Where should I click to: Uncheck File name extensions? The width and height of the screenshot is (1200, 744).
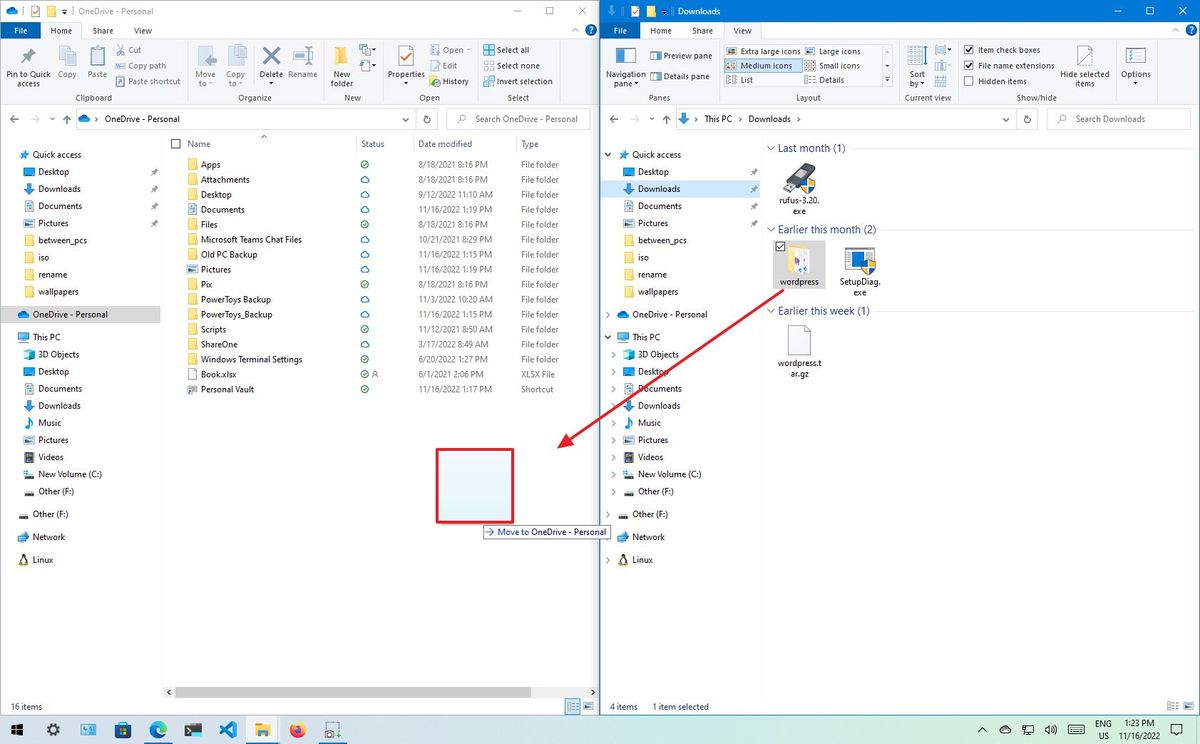pos(968,65)
